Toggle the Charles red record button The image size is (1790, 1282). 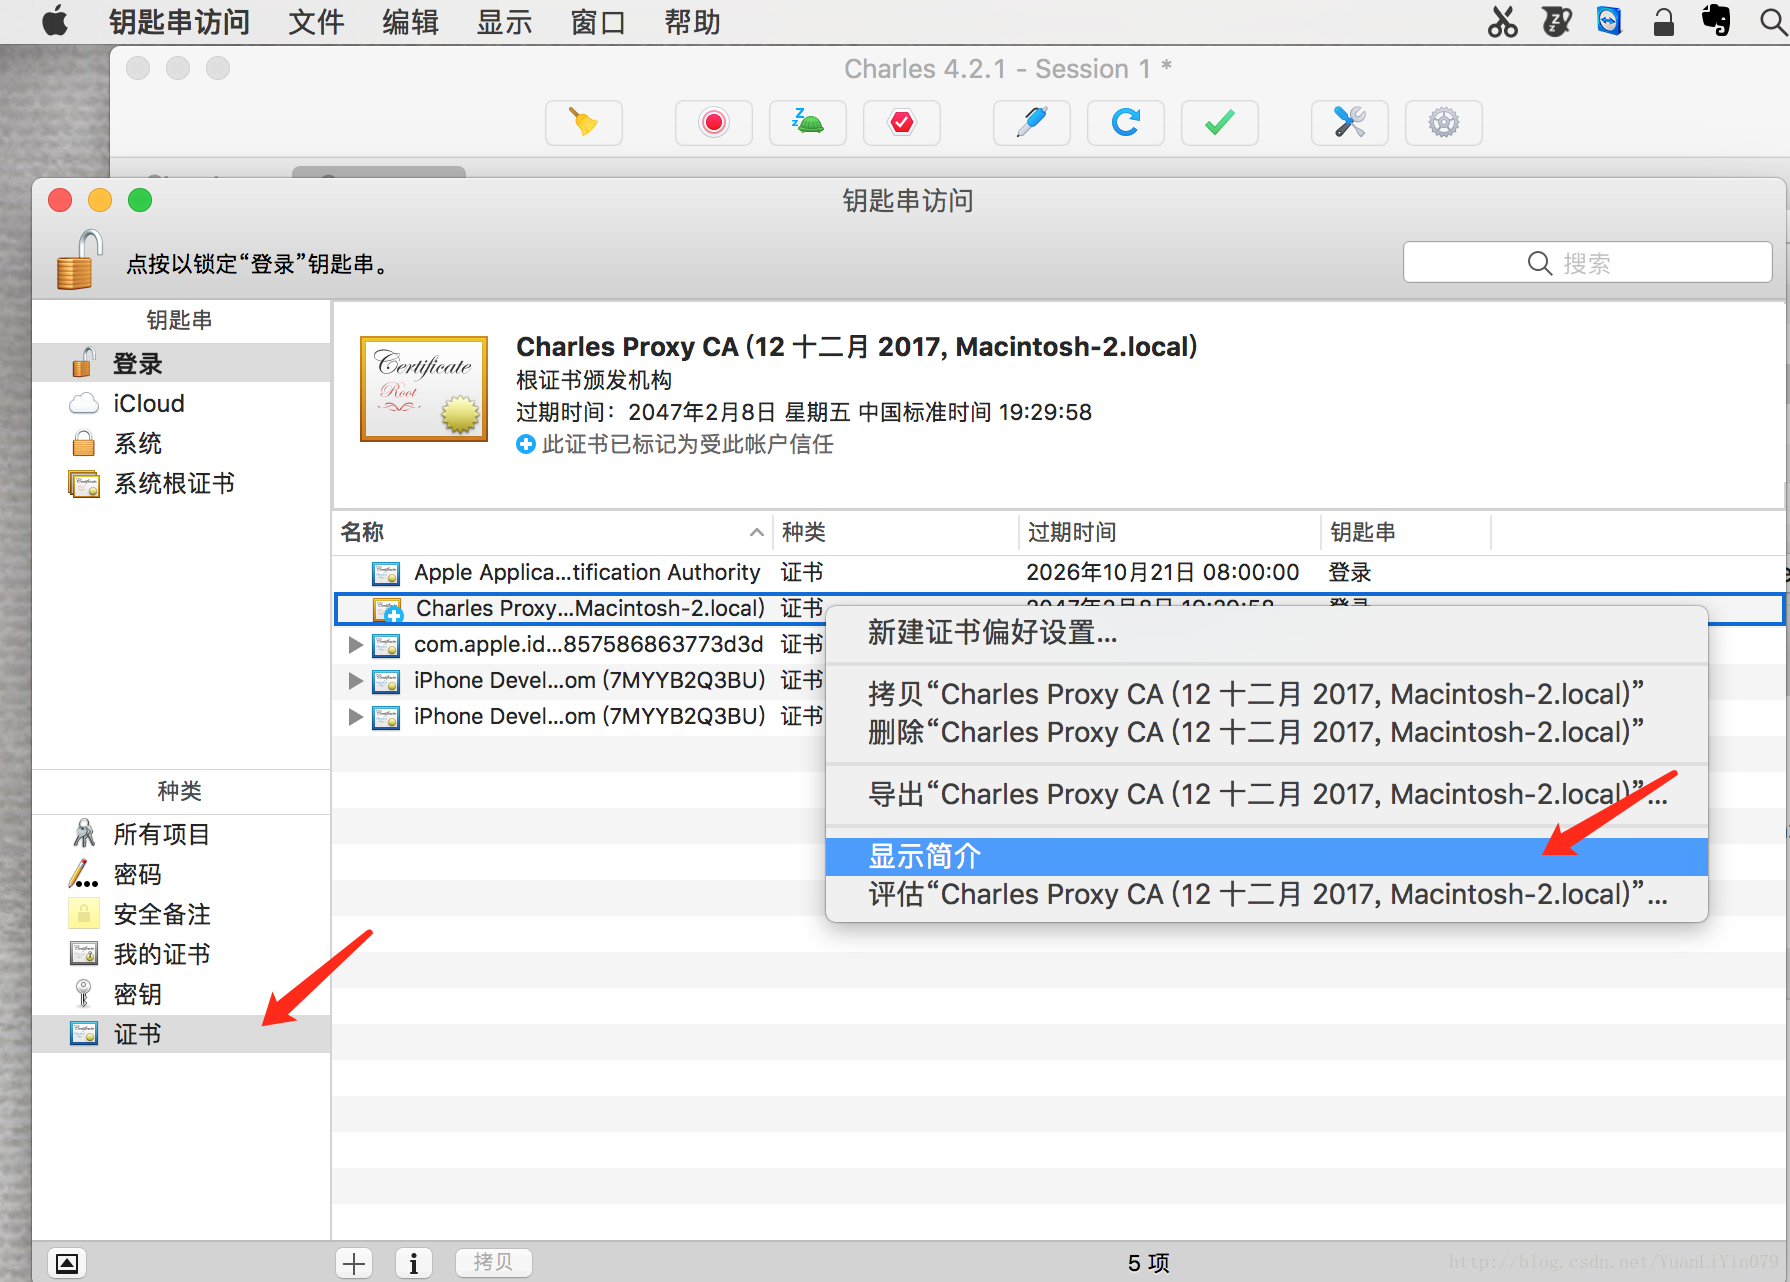(713, 123)
